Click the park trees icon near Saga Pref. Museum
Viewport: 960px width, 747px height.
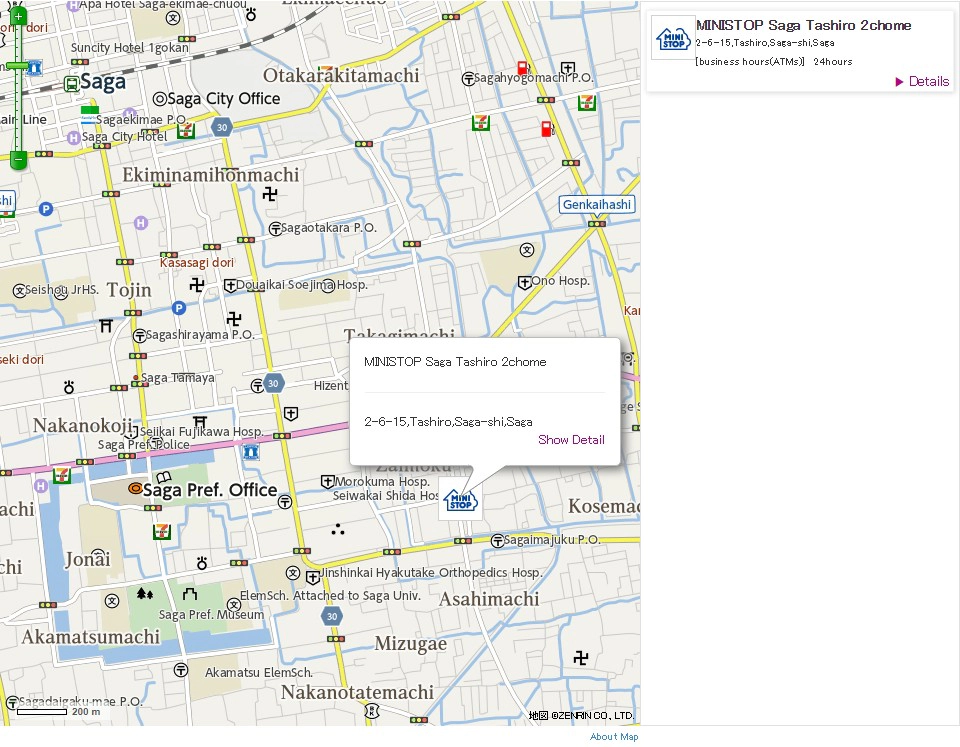pos(144,593)
